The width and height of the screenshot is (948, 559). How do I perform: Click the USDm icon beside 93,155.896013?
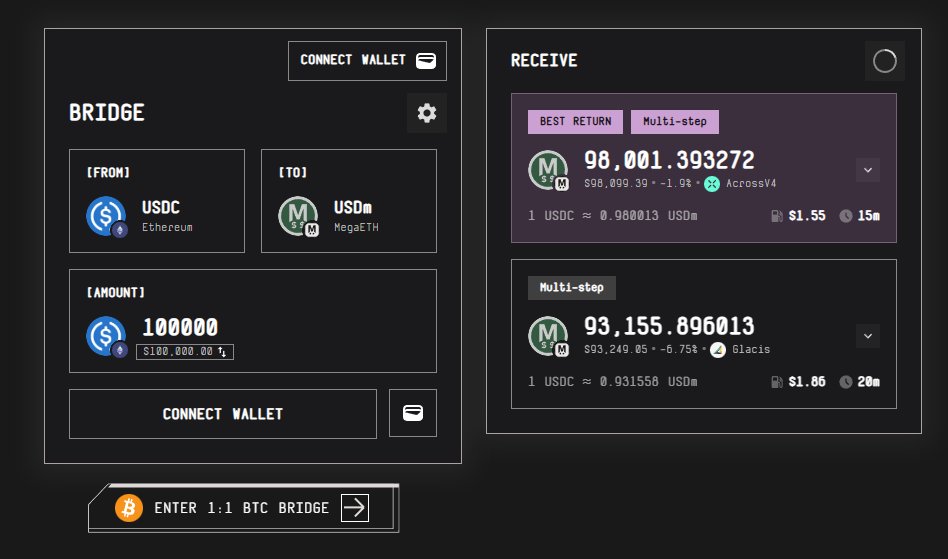click(x=548, y=337)
